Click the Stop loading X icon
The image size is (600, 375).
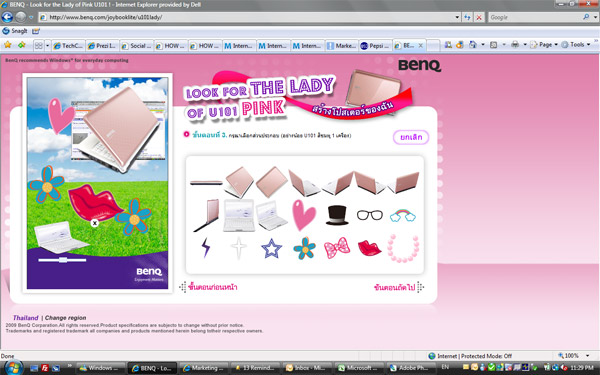click(479, 17)
